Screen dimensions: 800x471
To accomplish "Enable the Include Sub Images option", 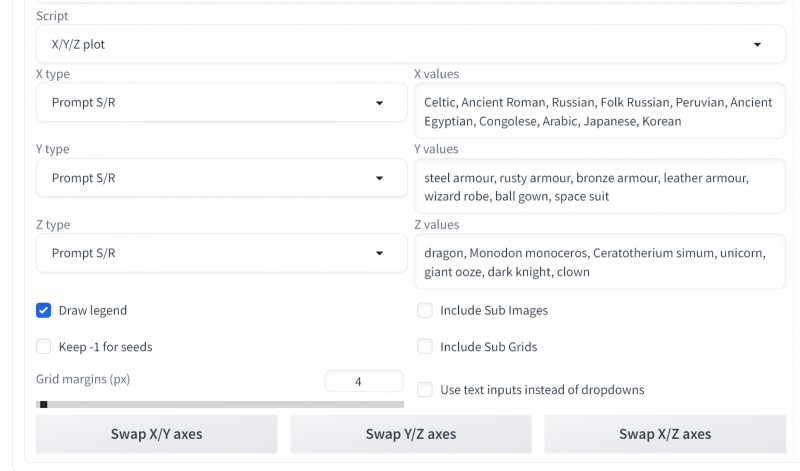I will coord(424,310).
